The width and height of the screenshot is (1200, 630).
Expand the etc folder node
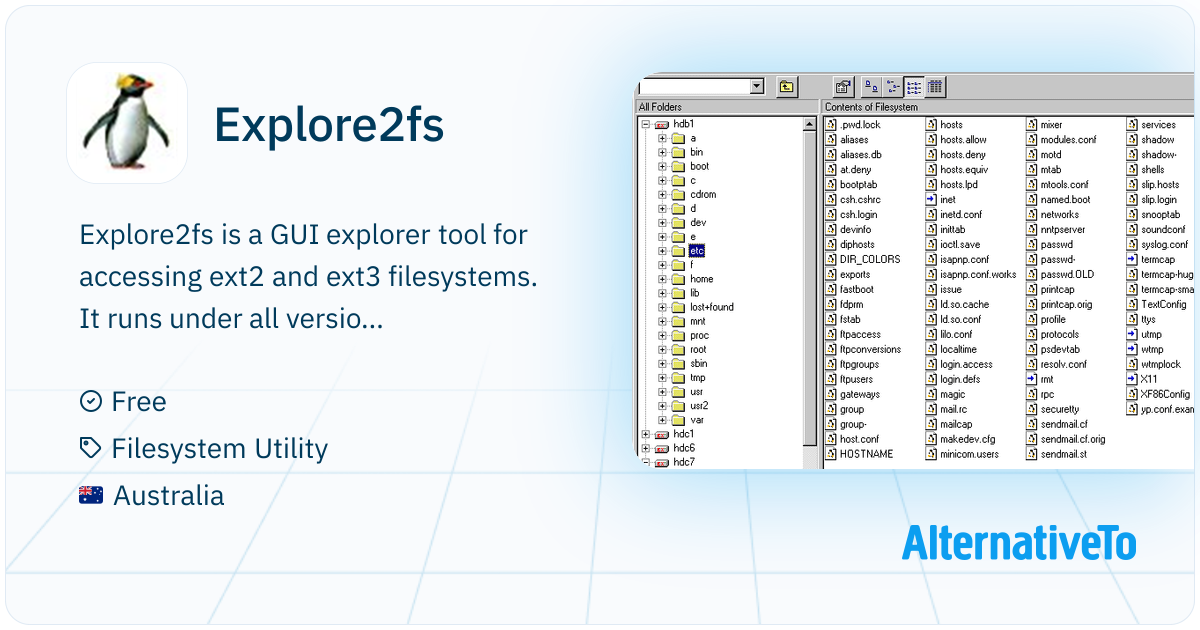click(662, 250)
